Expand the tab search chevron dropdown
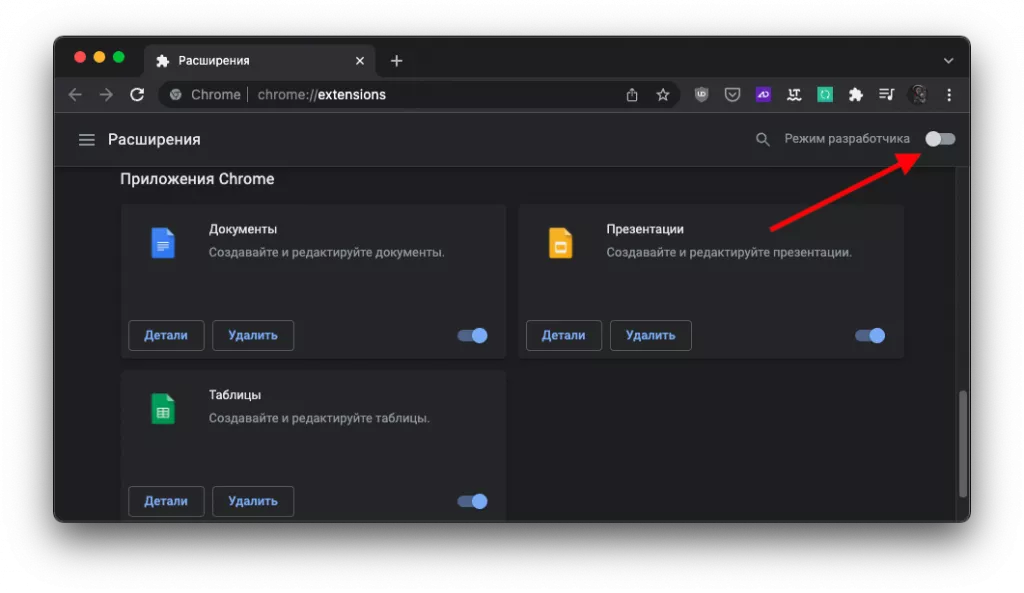 (x=948, y=61)
